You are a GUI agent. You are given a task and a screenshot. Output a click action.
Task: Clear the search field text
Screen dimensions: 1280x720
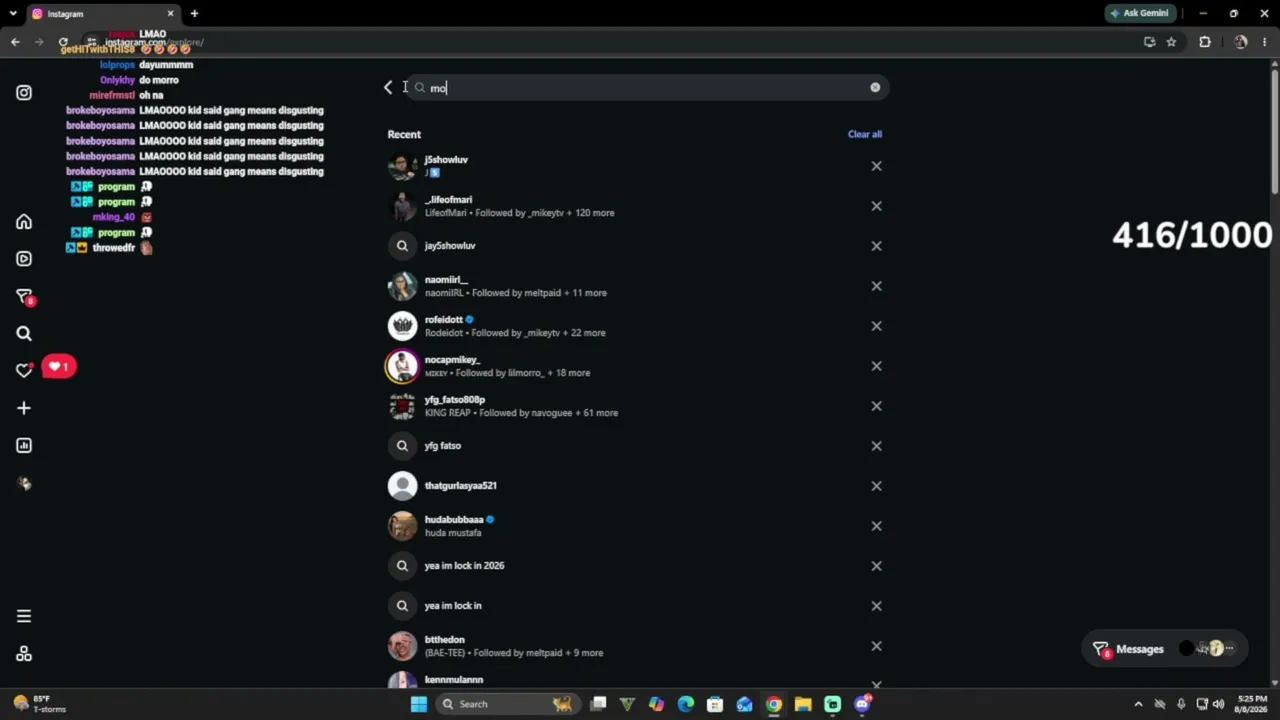[875, 88]
